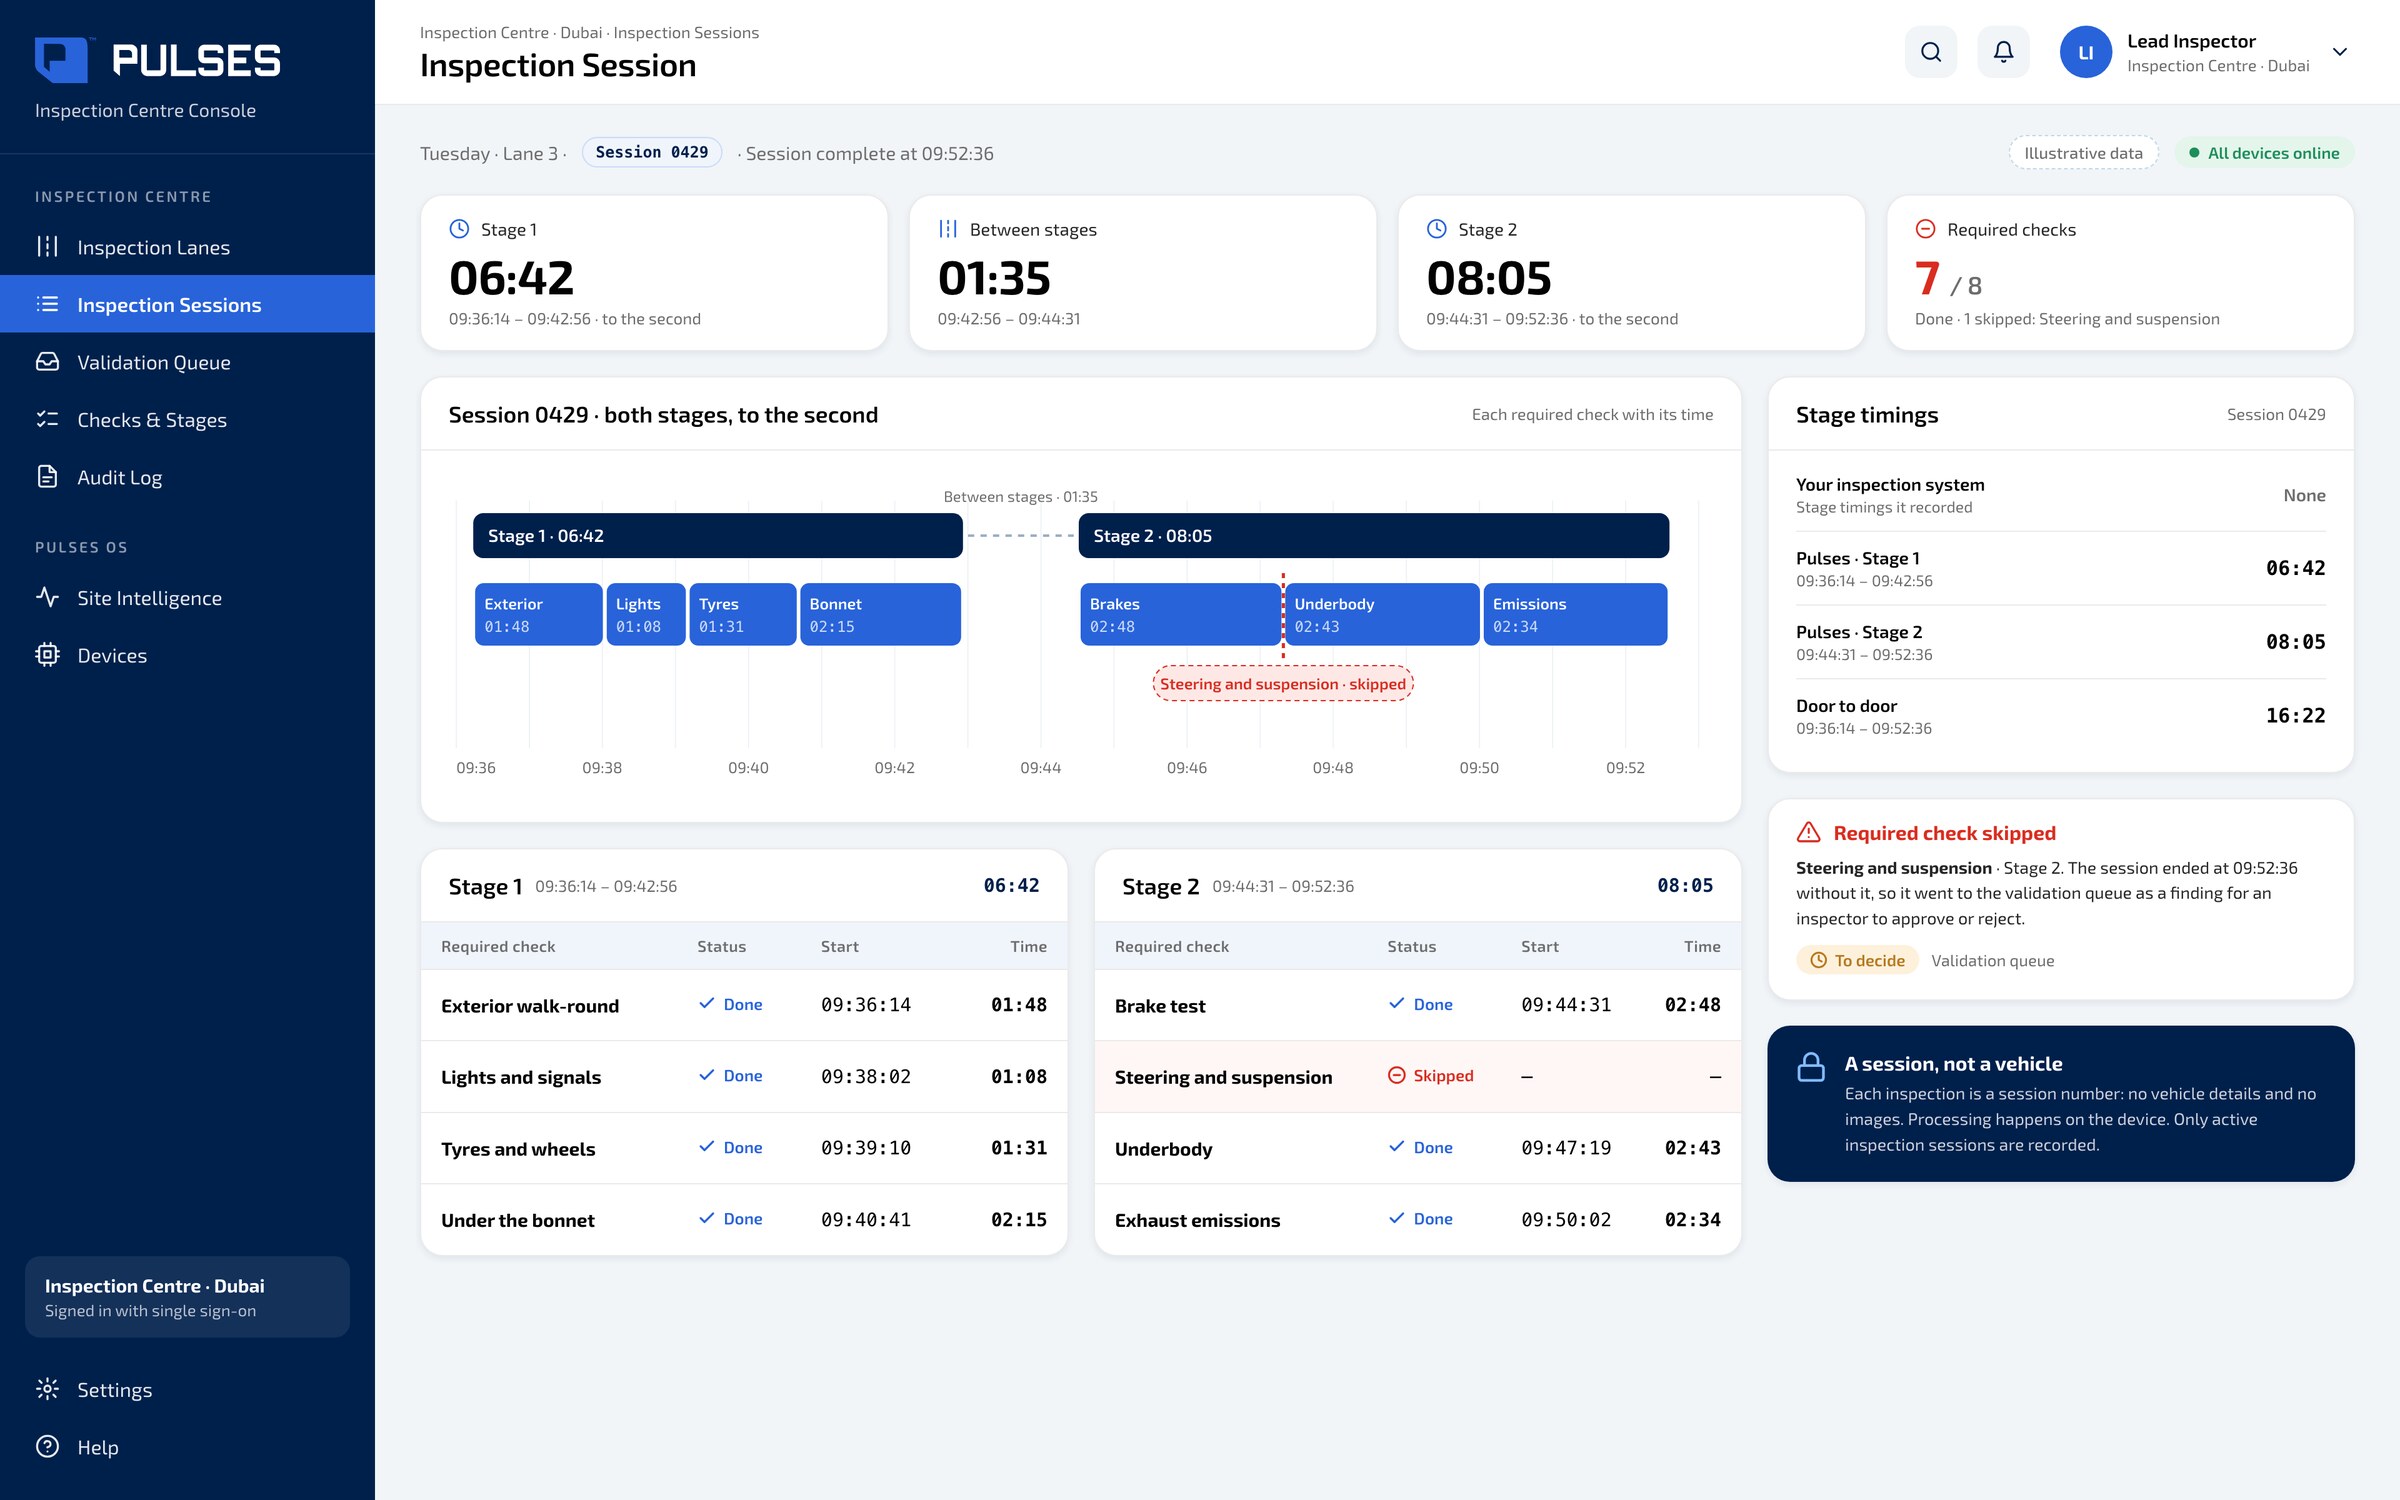Click the Tyres 01:31 timeline block
Viewport: 2400px width, 1500px height.
click(x=743, y=615)
